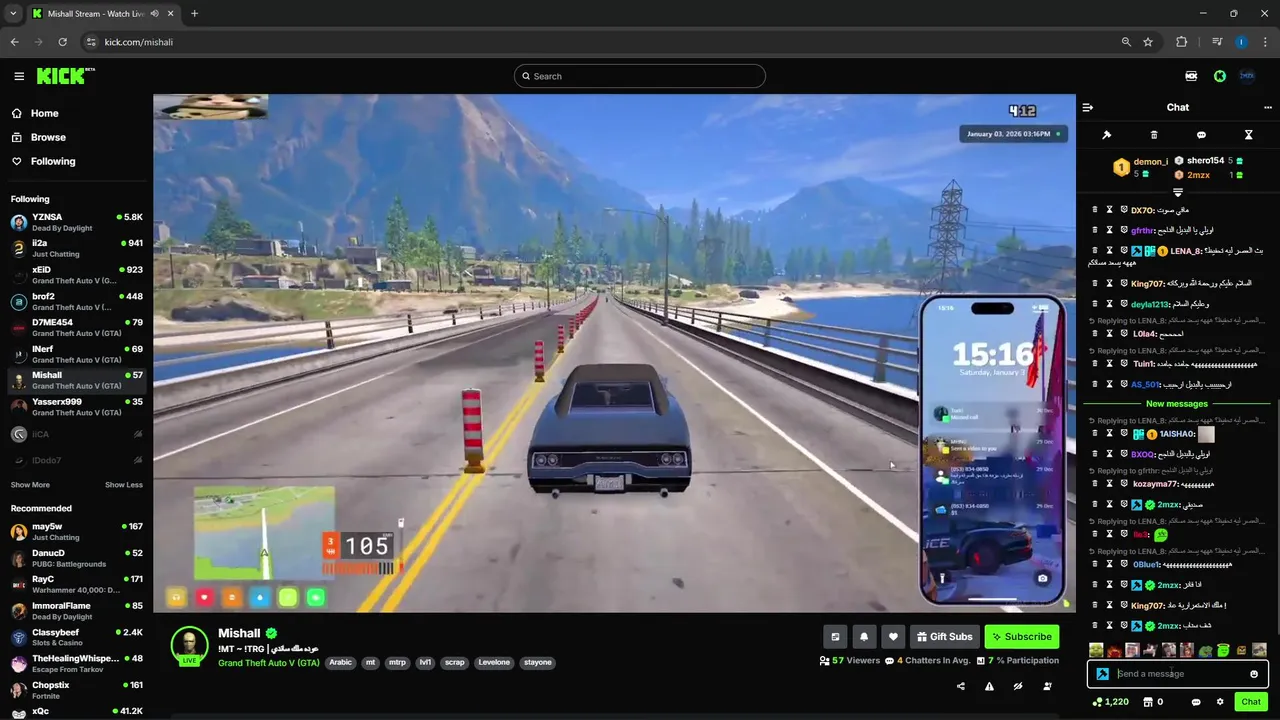Viewport: 1280px width, 720px height.
Task: Click Show Less in Following list
Action: click(x=124, y=485)
